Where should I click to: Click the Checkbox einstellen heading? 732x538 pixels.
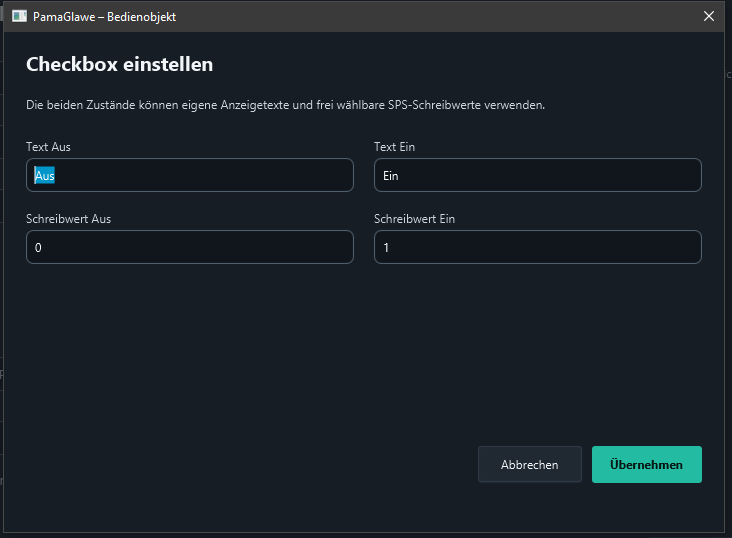click(120, 64)
